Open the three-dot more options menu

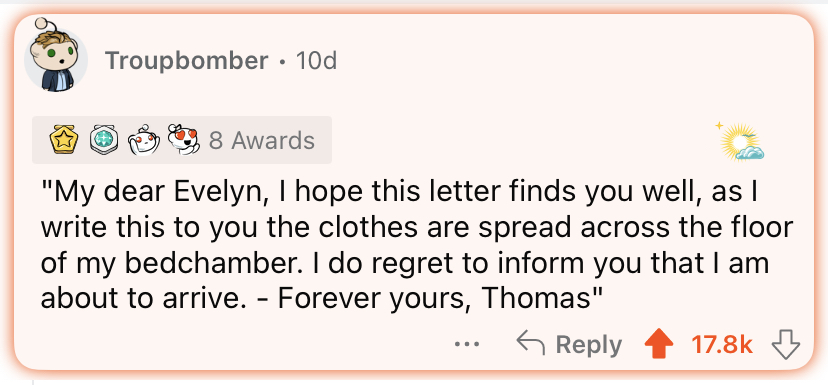[x=467, y=345]
